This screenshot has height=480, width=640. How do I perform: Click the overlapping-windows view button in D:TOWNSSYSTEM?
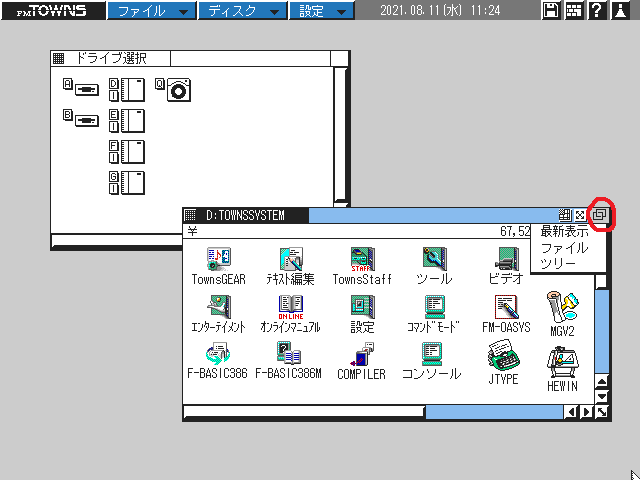600,215
